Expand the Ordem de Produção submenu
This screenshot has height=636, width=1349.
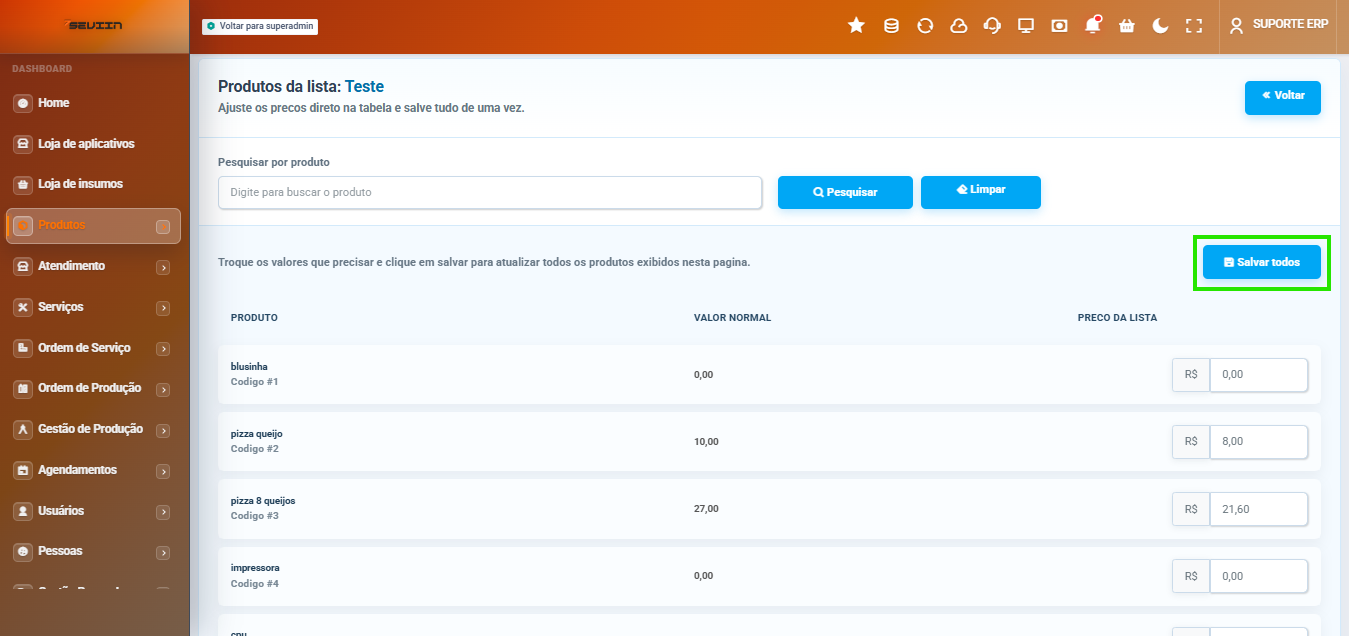pyautogui.click(x=163, y=390)
